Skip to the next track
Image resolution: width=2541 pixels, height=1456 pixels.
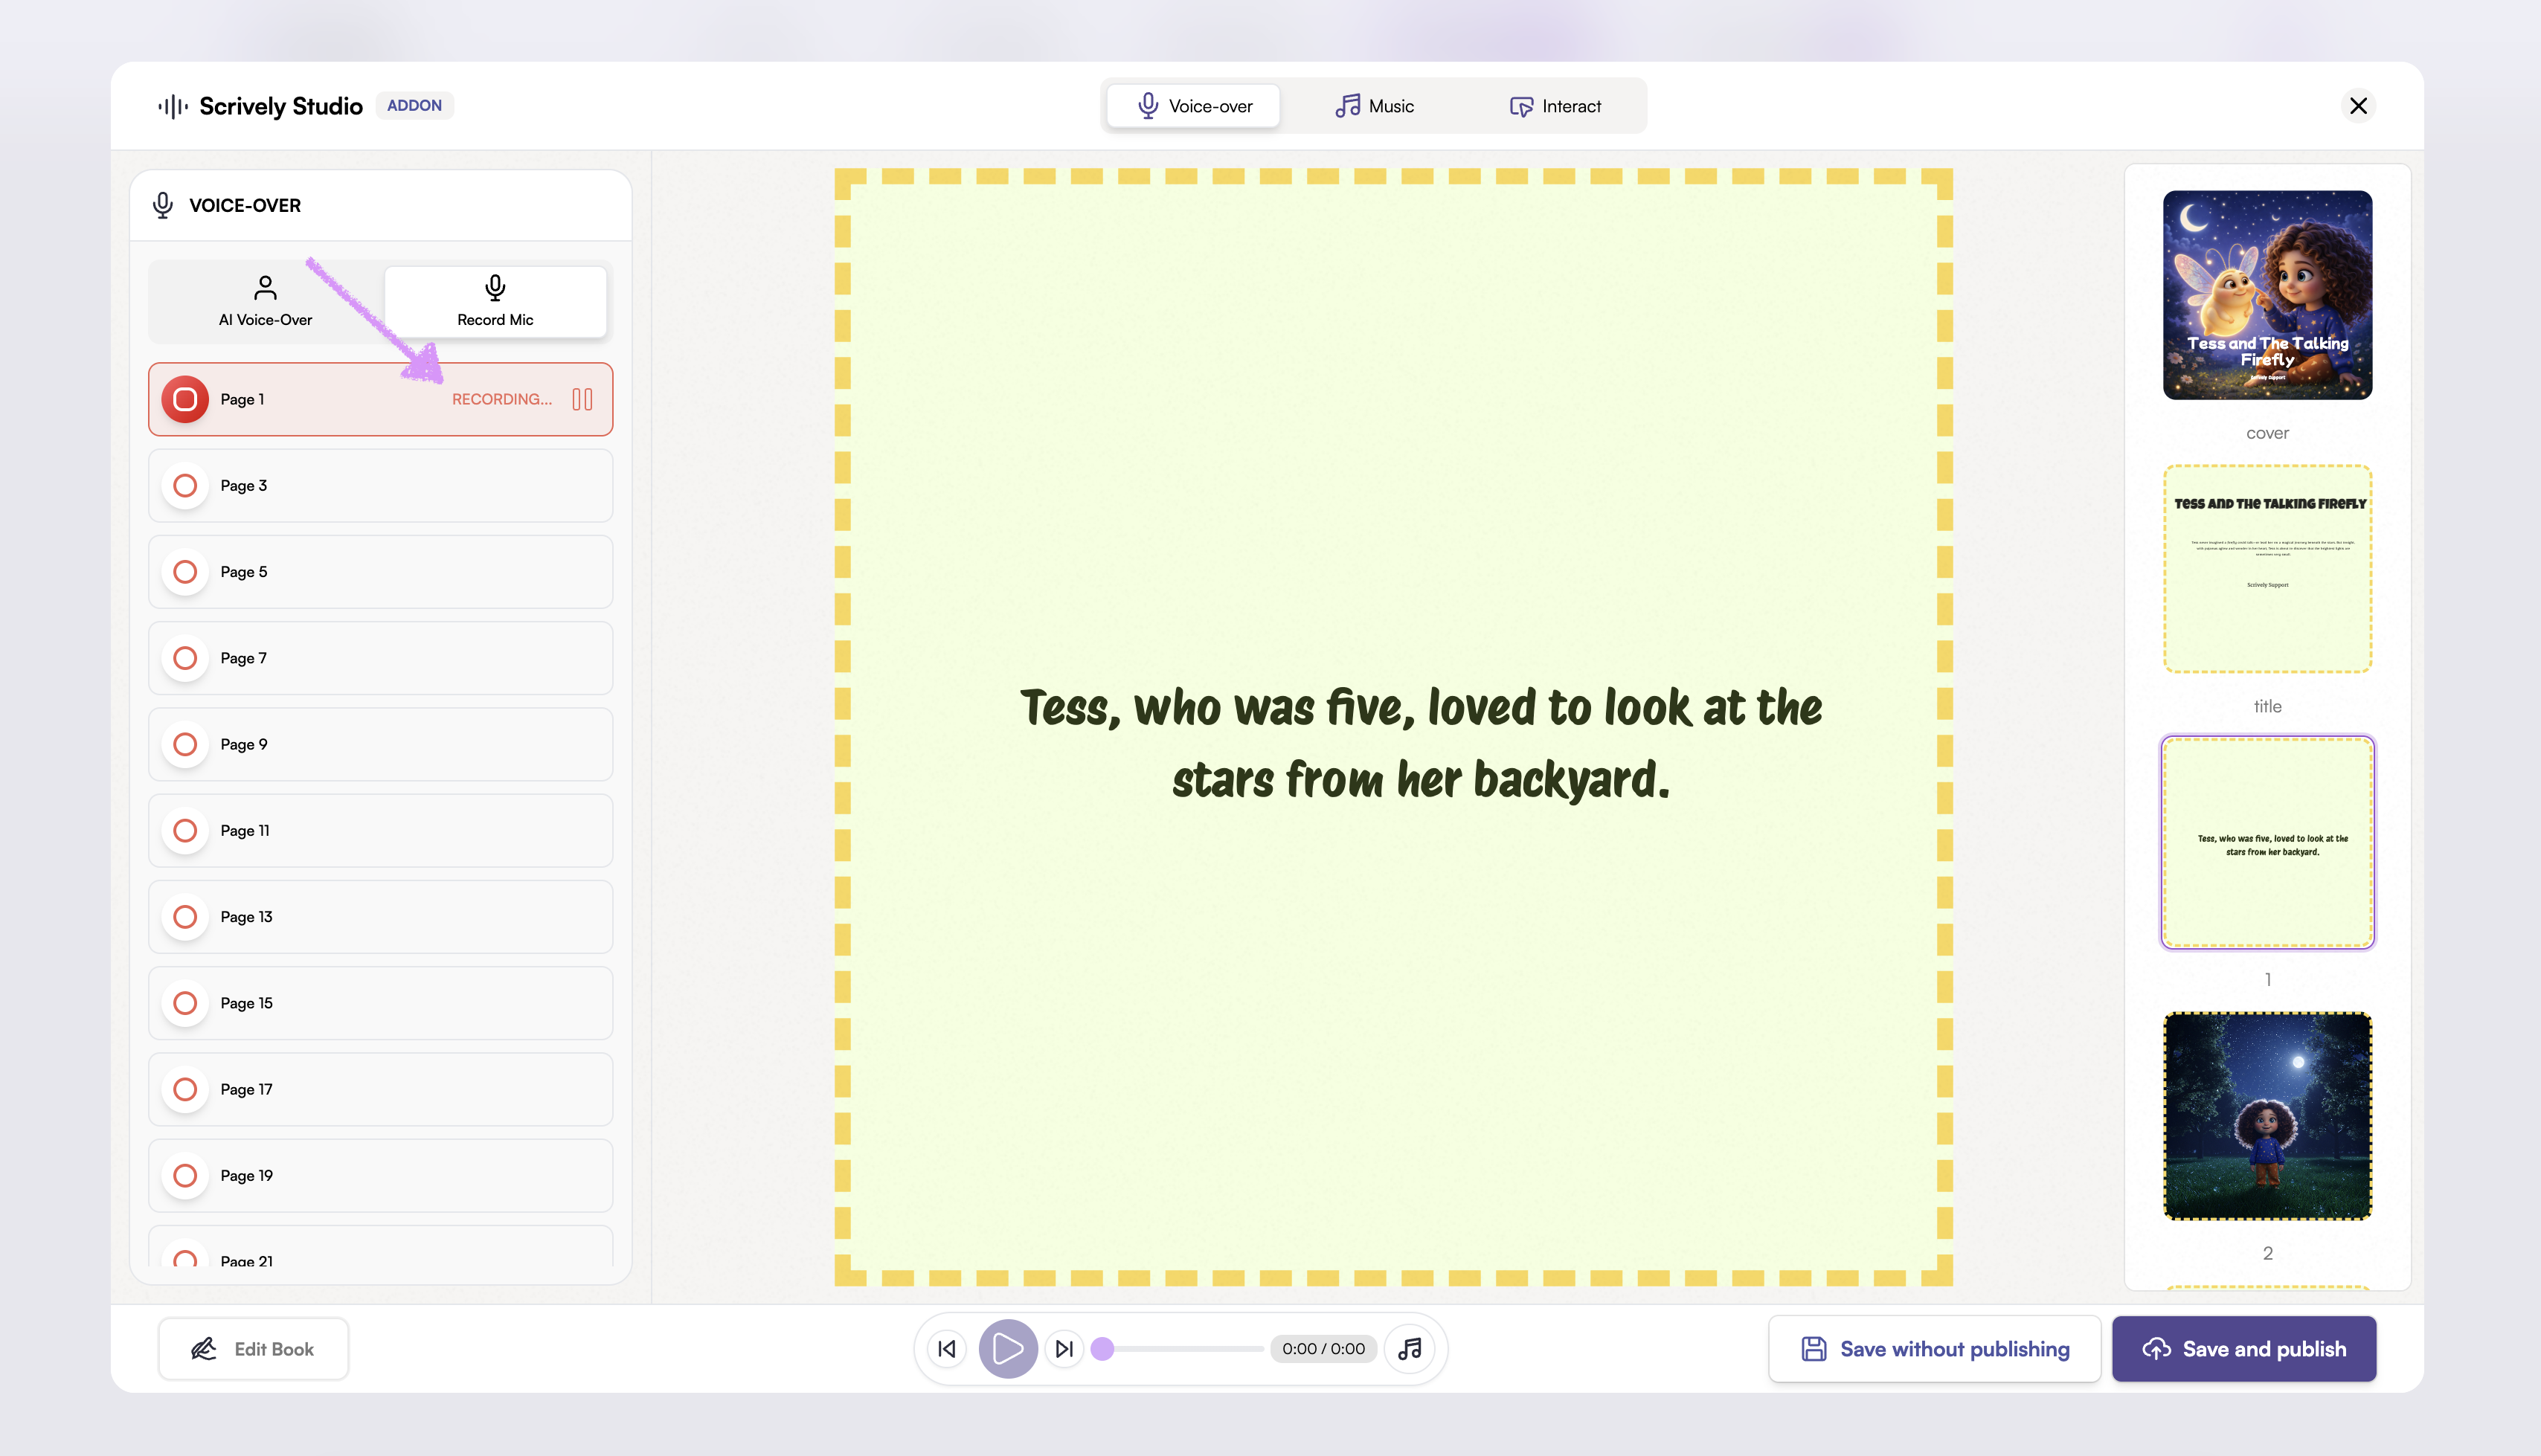[1064, 1349]
